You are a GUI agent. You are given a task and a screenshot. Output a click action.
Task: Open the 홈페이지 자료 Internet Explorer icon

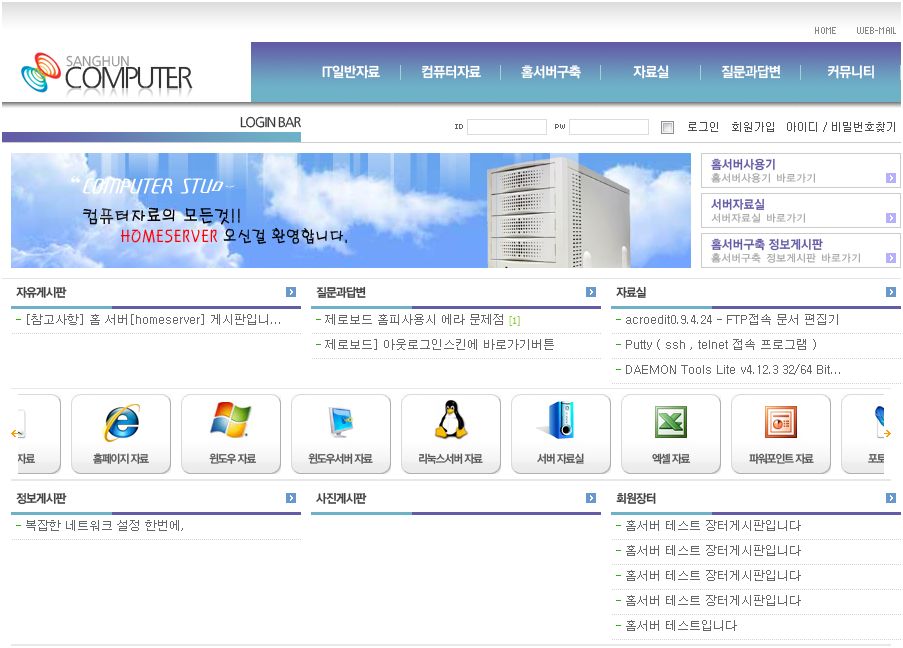[121, 434]
